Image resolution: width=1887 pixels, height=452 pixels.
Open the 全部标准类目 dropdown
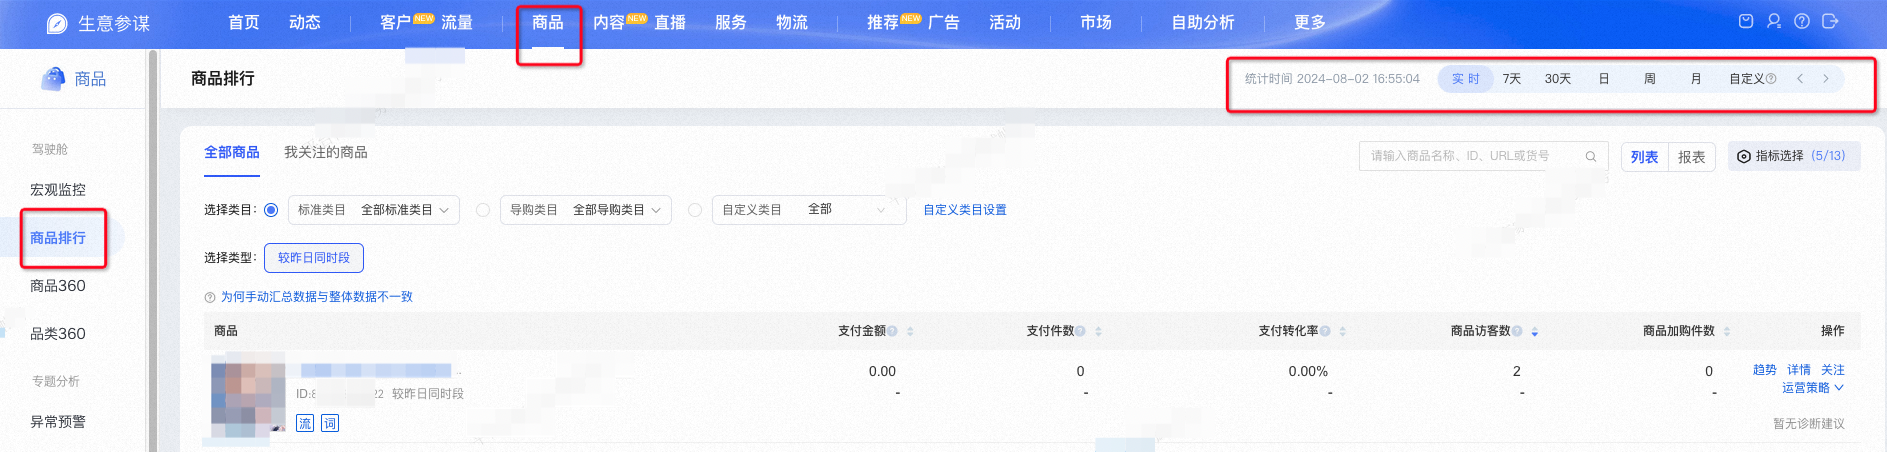pyautogui.click(x=374, y=210)
